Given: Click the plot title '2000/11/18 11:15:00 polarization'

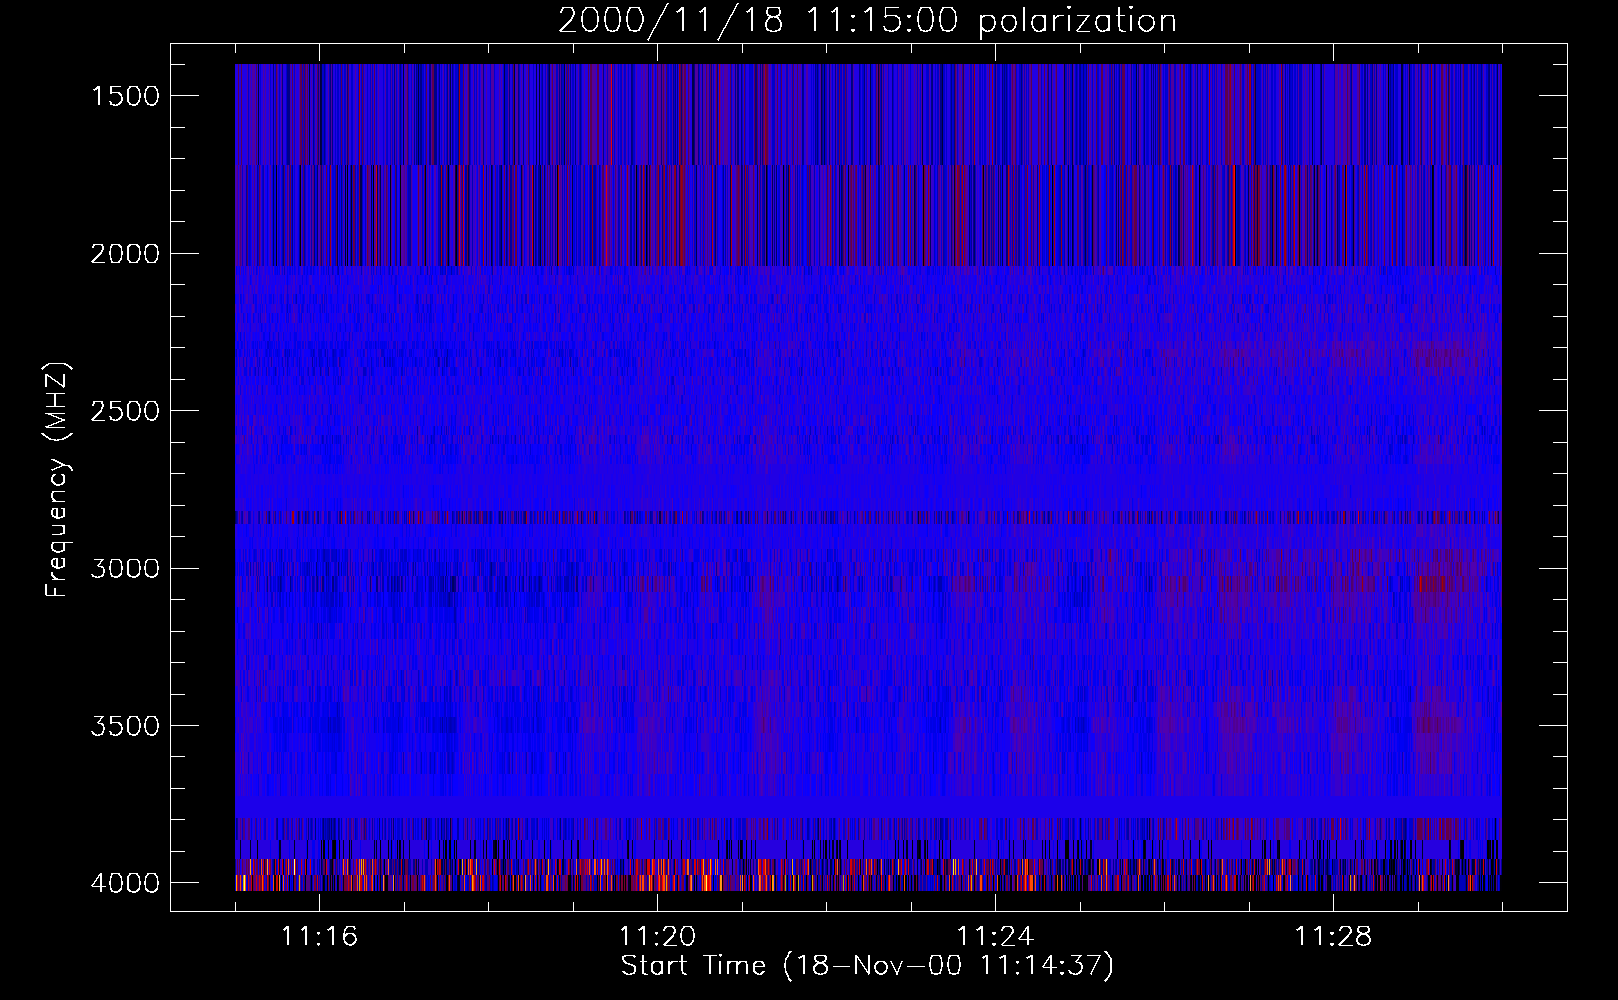Looking at the screenshot, I should pos(867,21).
